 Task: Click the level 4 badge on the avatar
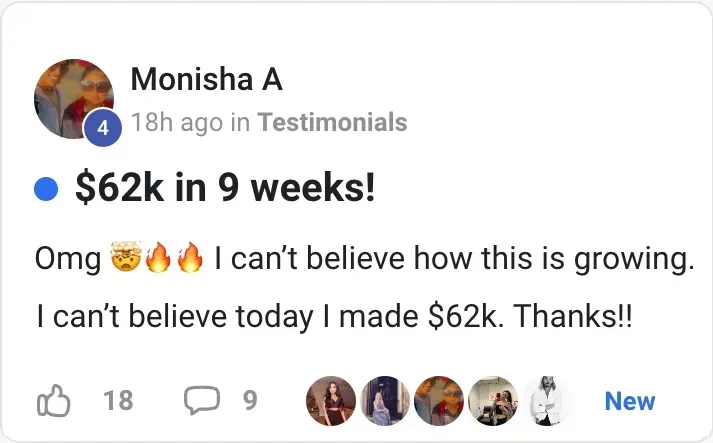click(102, 128)
